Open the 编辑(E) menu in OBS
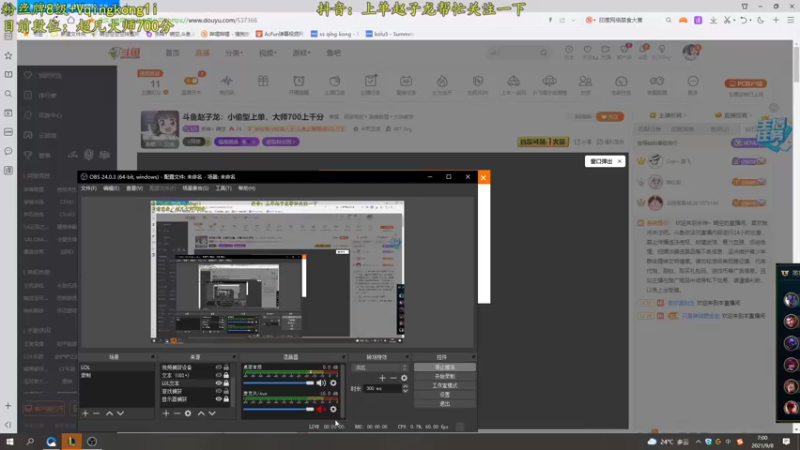The height and width of the screenshot is (450, 800). [111, 188]
